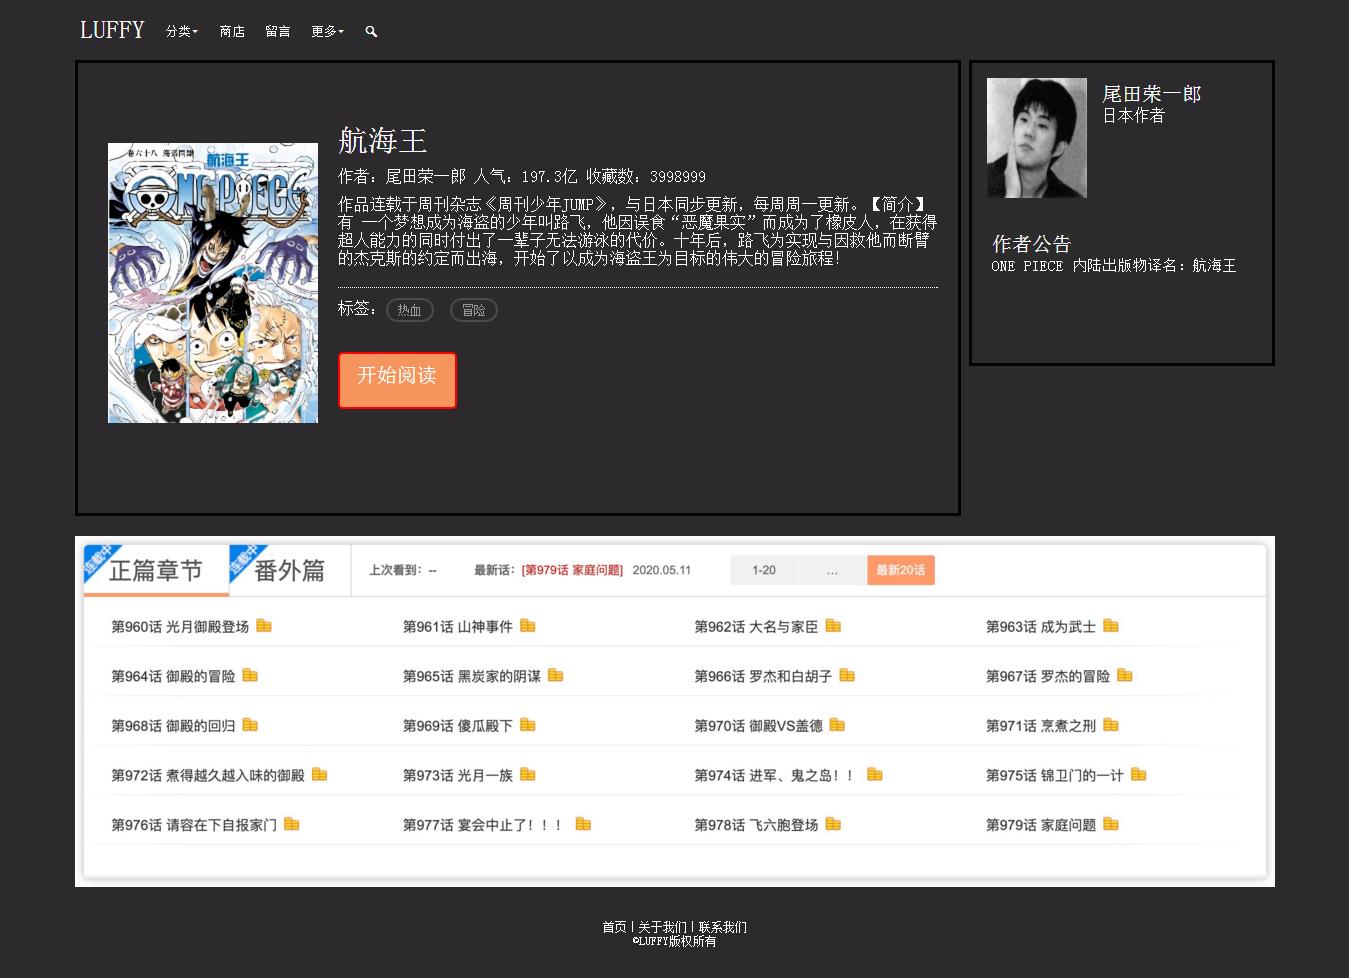
Task: Click coin icon beside 第976话 请容在下自报家门
Action: click(x=292, y=825)
